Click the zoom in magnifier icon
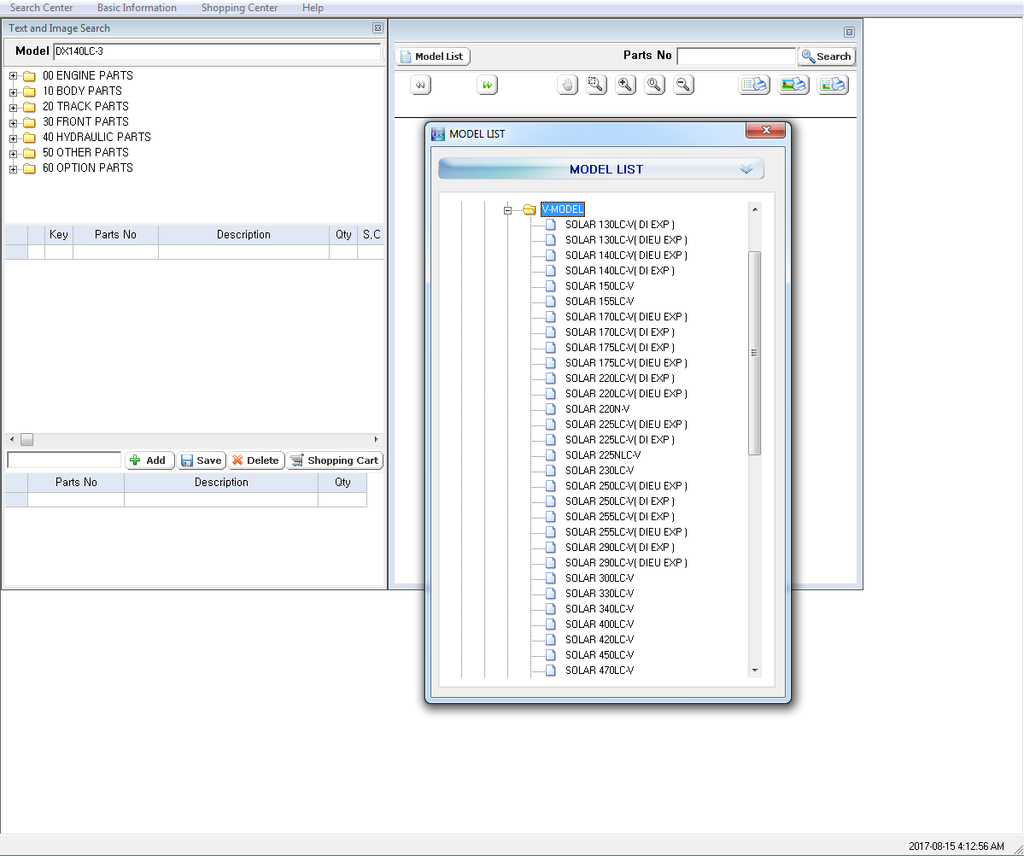The height and width of the screenshot is (856, 1024). tap(626, 85)
